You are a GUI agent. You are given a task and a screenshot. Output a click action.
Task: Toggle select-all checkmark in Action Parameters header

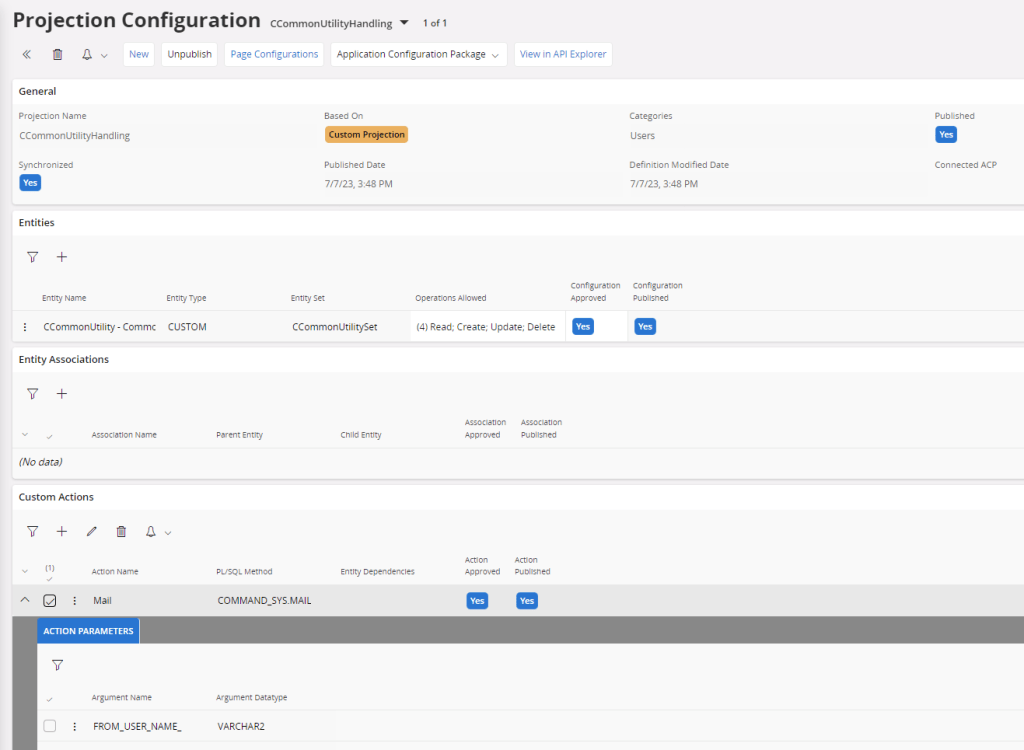tap(50, 699)
